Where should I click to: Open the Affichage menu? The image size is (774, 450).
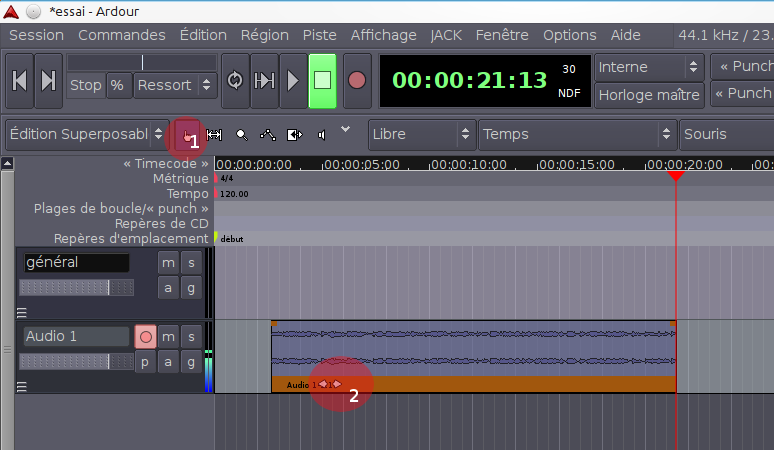(x=384, y=36)
